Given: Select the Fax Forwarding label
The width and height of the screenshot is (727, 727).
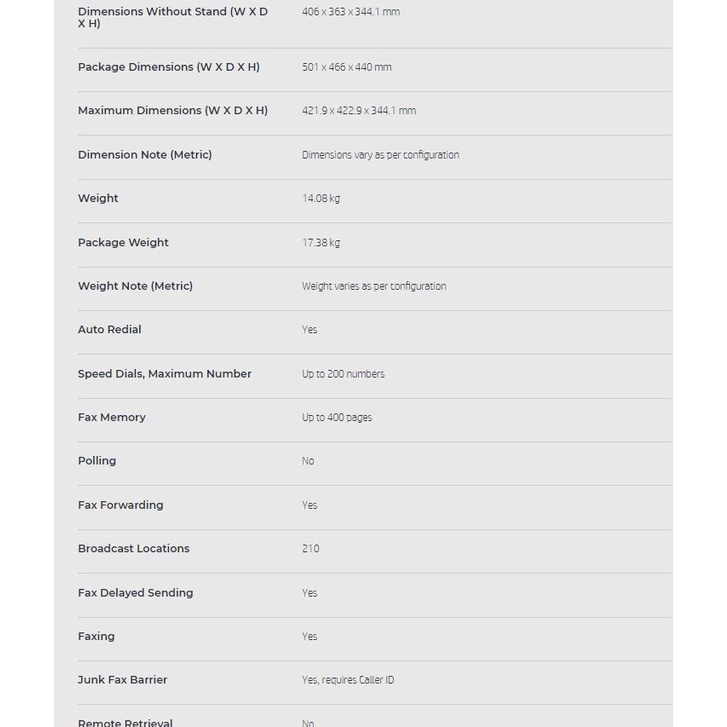Looking at the screenshot, I should click(120, 505).
